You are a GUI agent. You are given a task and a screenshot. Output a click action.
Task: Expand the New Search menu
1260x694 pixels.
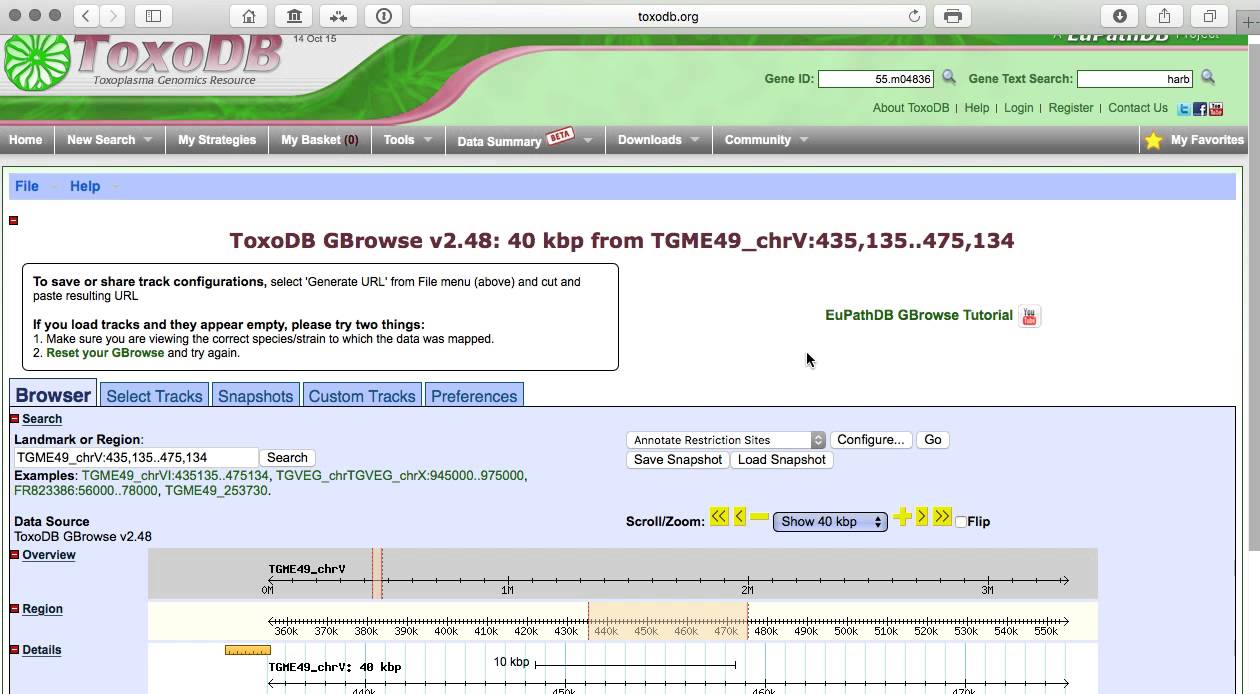109,140
